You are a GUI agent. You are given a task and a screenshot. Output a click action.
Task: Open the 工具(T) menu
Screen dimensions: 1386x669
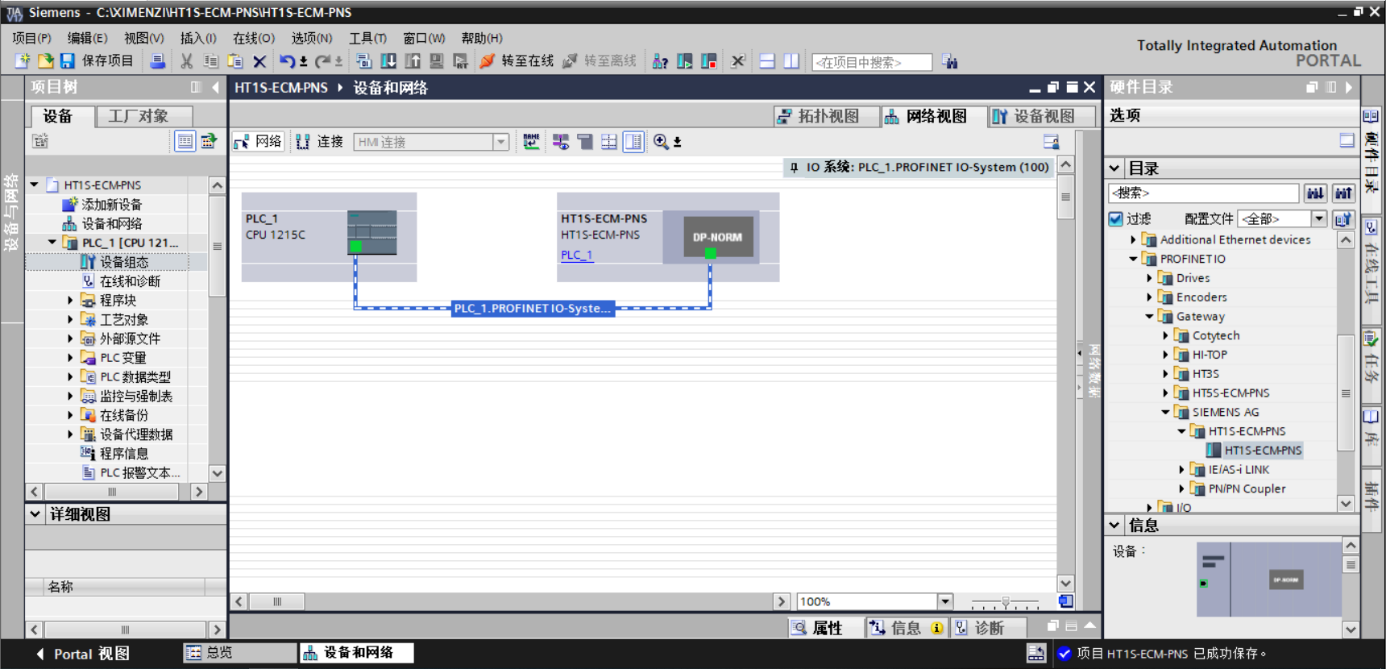click(368, 38)
